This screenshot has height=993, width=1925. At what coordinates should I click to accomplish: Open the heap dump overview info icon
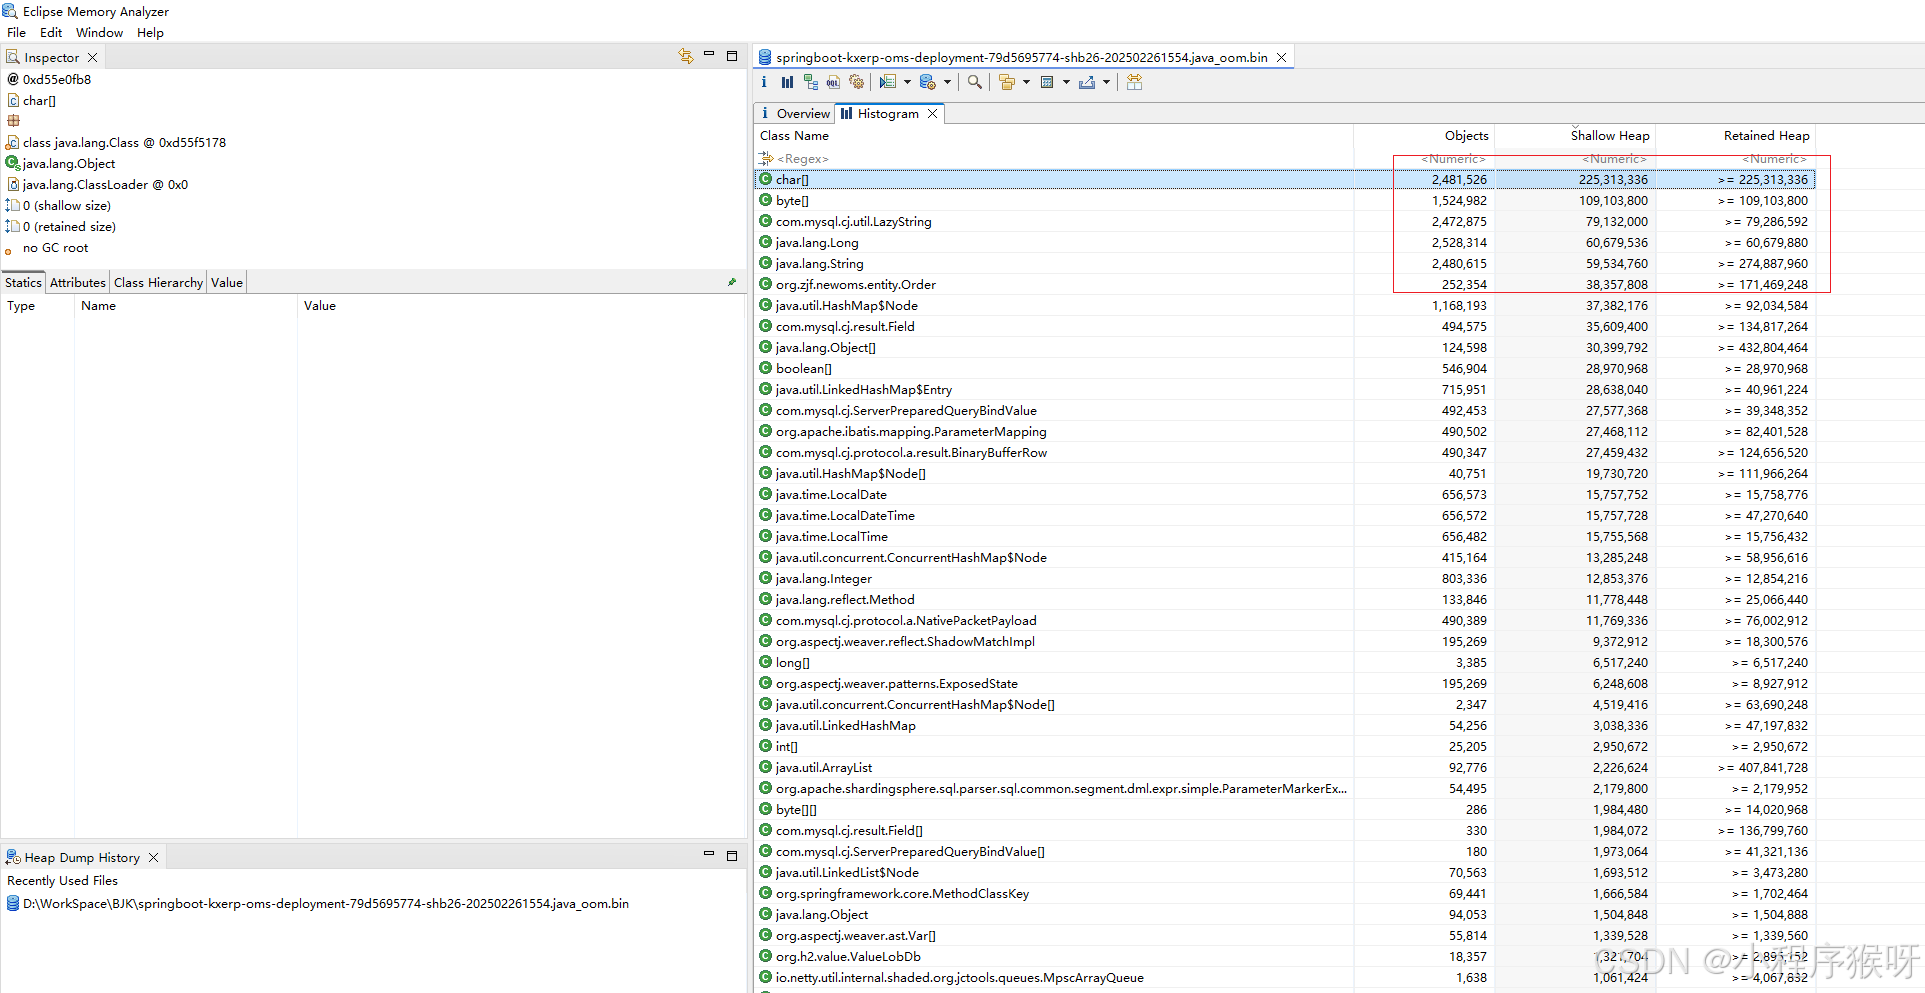click(x=764, y=82)
